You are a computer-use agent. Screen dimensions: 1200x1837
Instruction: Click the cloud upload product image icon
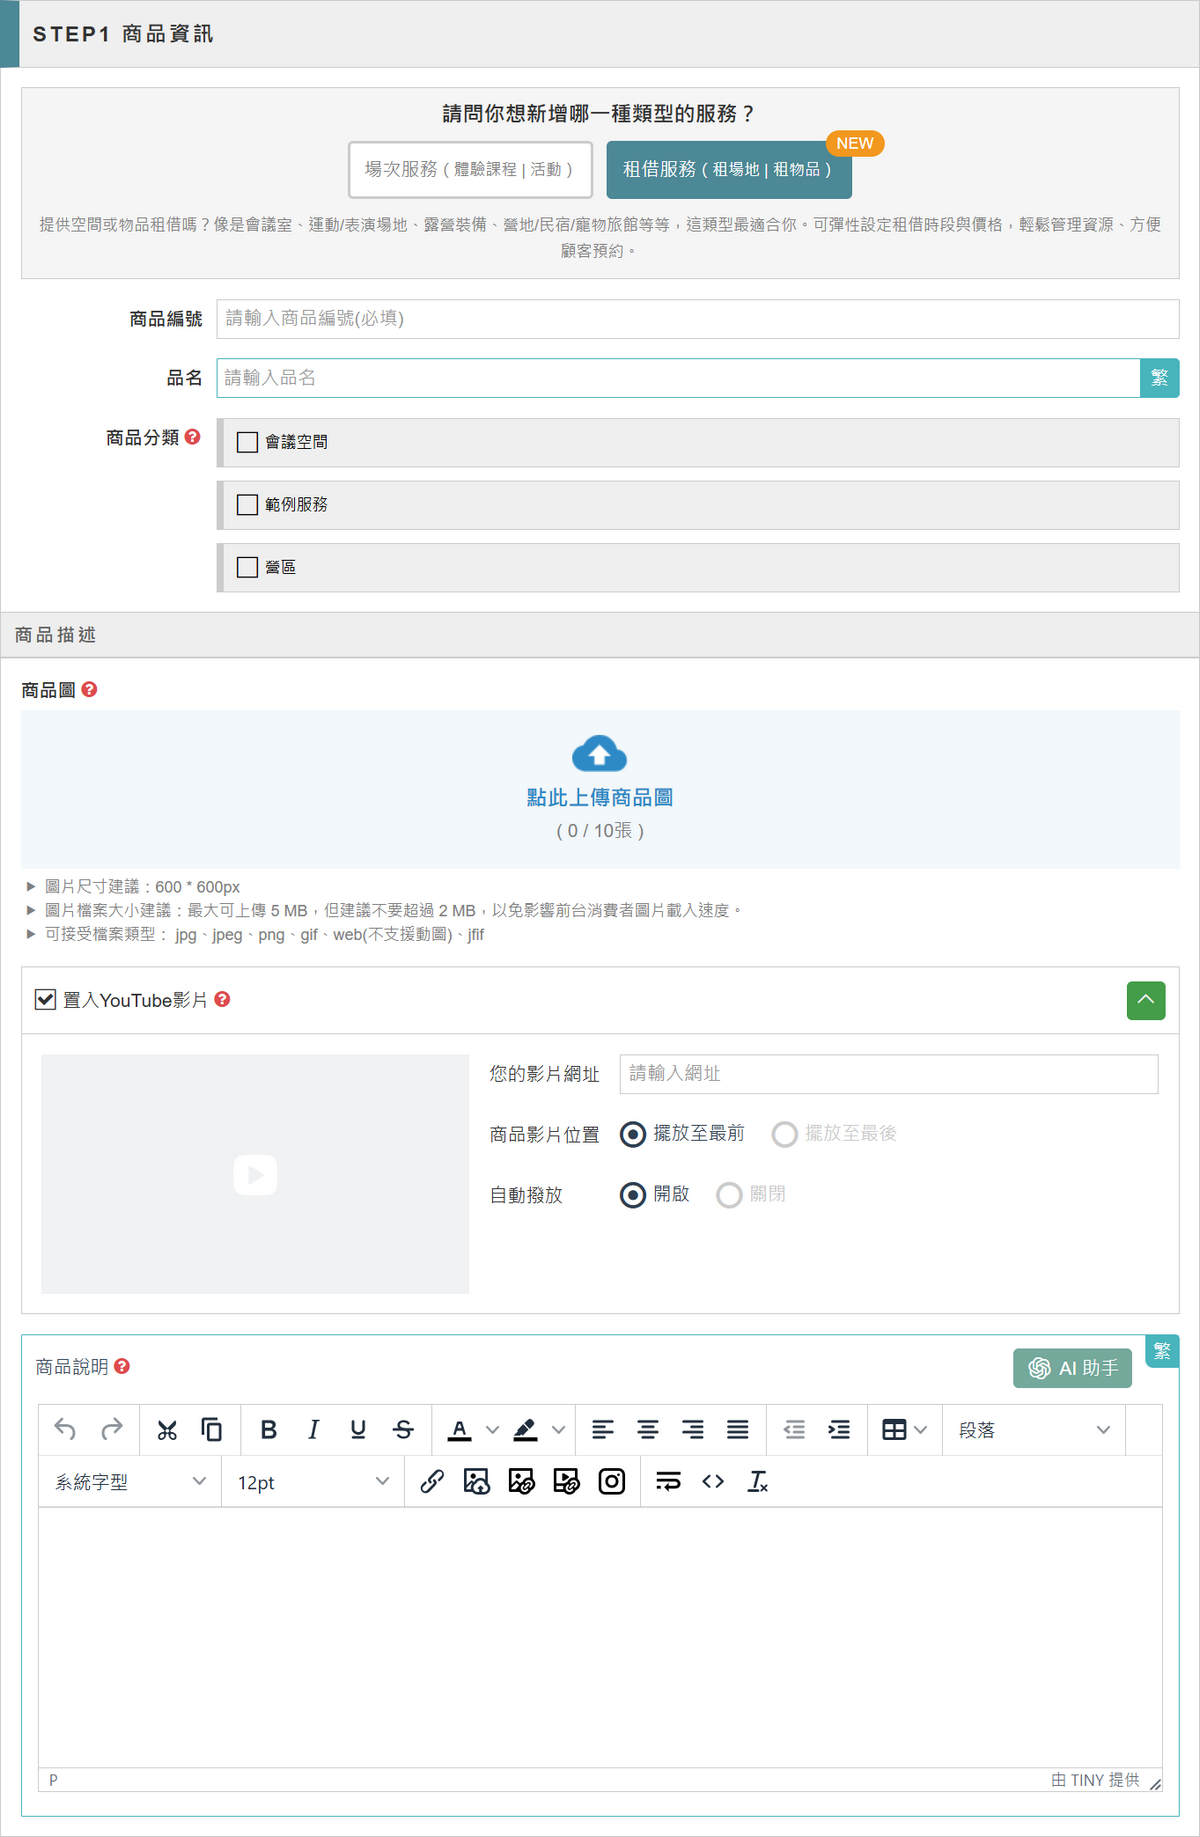coord(599,755)
